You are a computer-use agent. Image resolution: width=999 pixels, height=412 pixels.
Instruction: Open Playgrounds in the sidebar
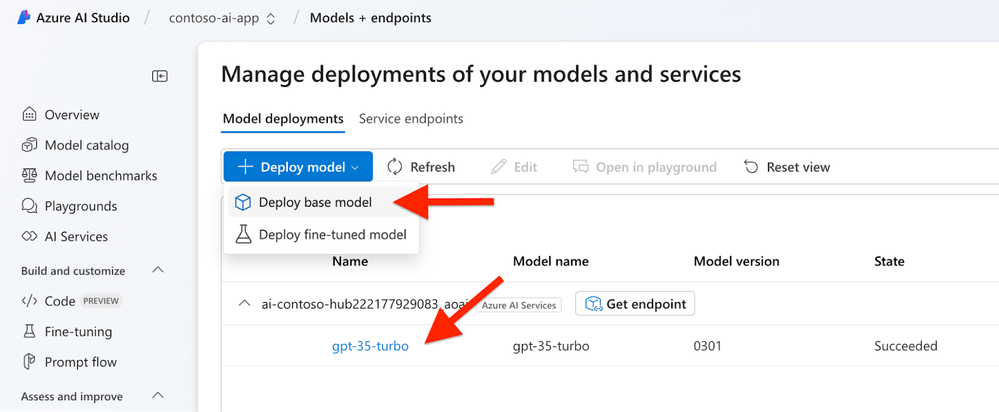click(x=80, y=206)
